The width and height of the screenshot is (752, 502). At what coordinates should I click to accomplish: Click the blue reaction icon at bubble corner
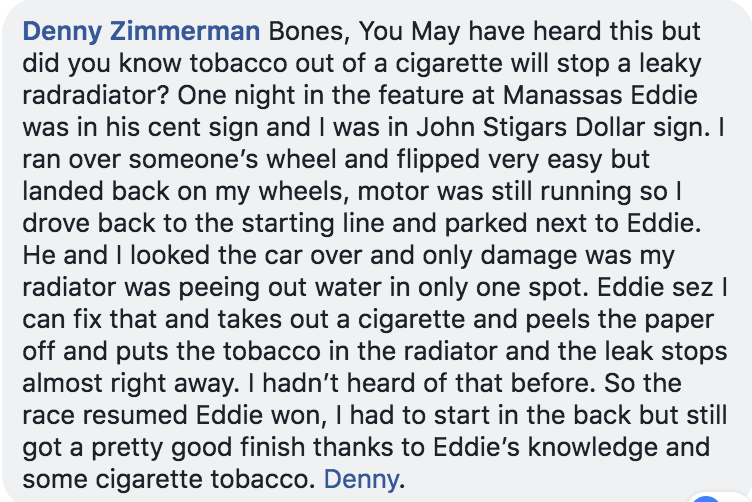[x=706, y=500]
